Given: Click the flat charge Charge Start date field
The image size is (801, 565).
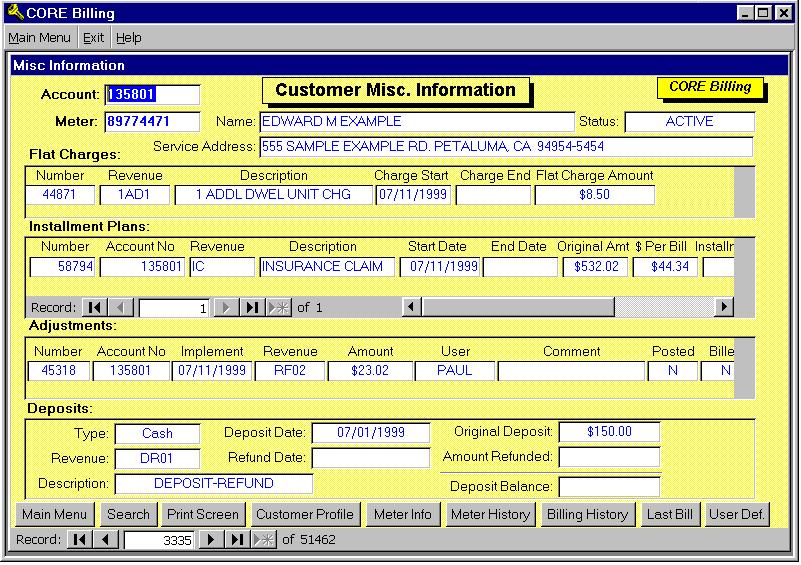Looking at the screenshot, I should [x=413, y=195].
